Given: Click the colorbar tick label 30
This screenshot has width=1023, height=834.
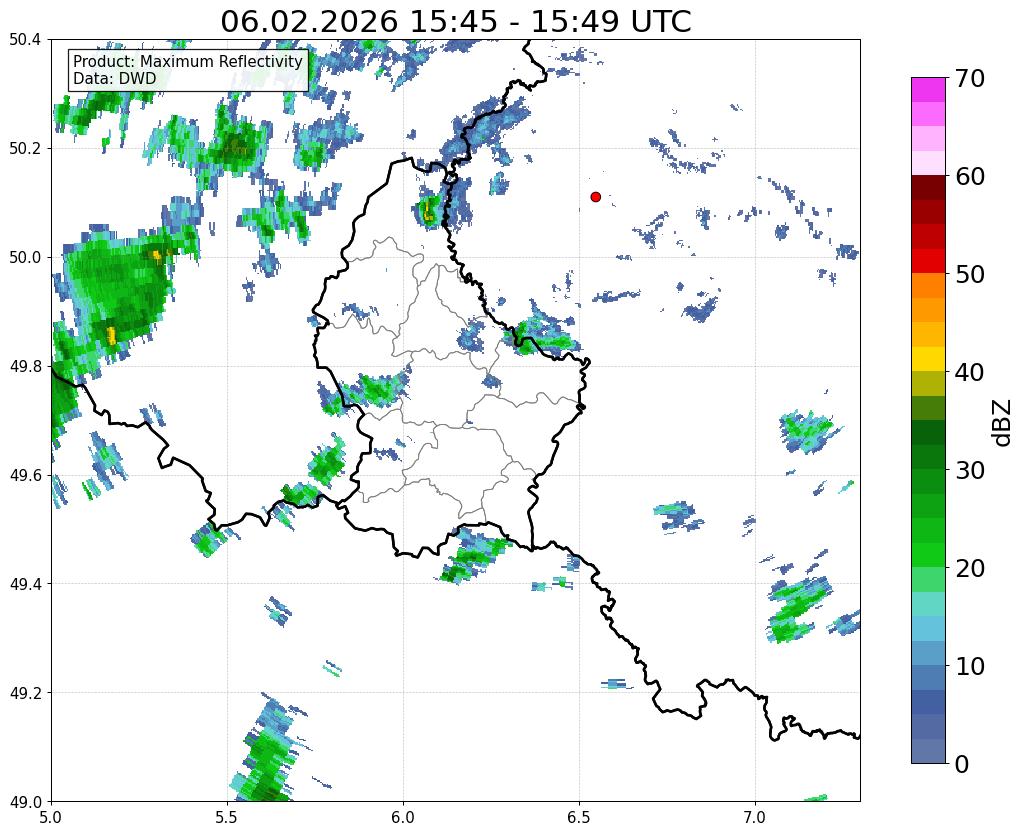Looking at the screenshot, I should (970, 470).
